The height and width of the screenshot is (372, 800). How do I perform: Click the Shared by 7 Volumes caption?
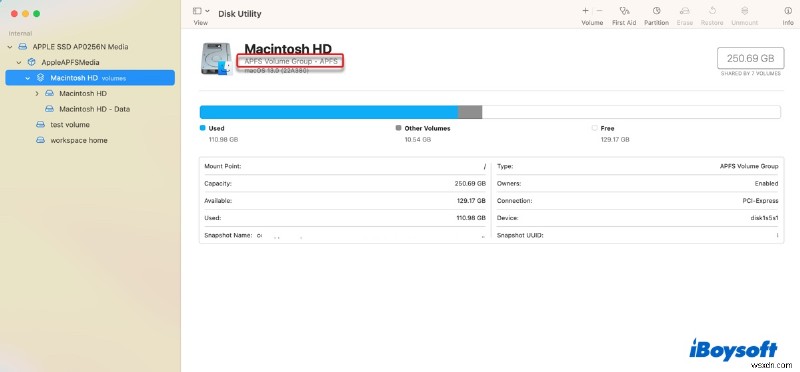(750, 74)
